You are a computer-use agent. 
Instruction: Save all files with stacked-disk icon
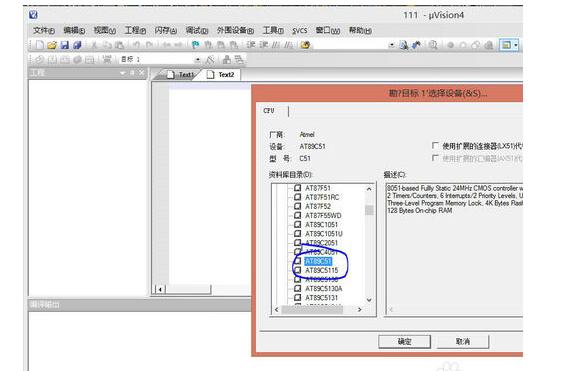77,45
